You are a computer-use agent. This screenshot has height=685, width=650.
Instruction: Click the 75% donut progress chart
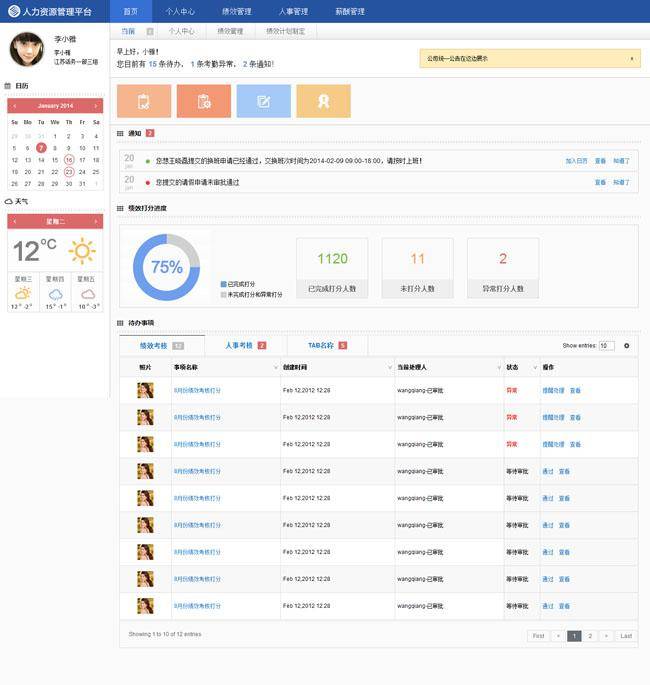166,267
